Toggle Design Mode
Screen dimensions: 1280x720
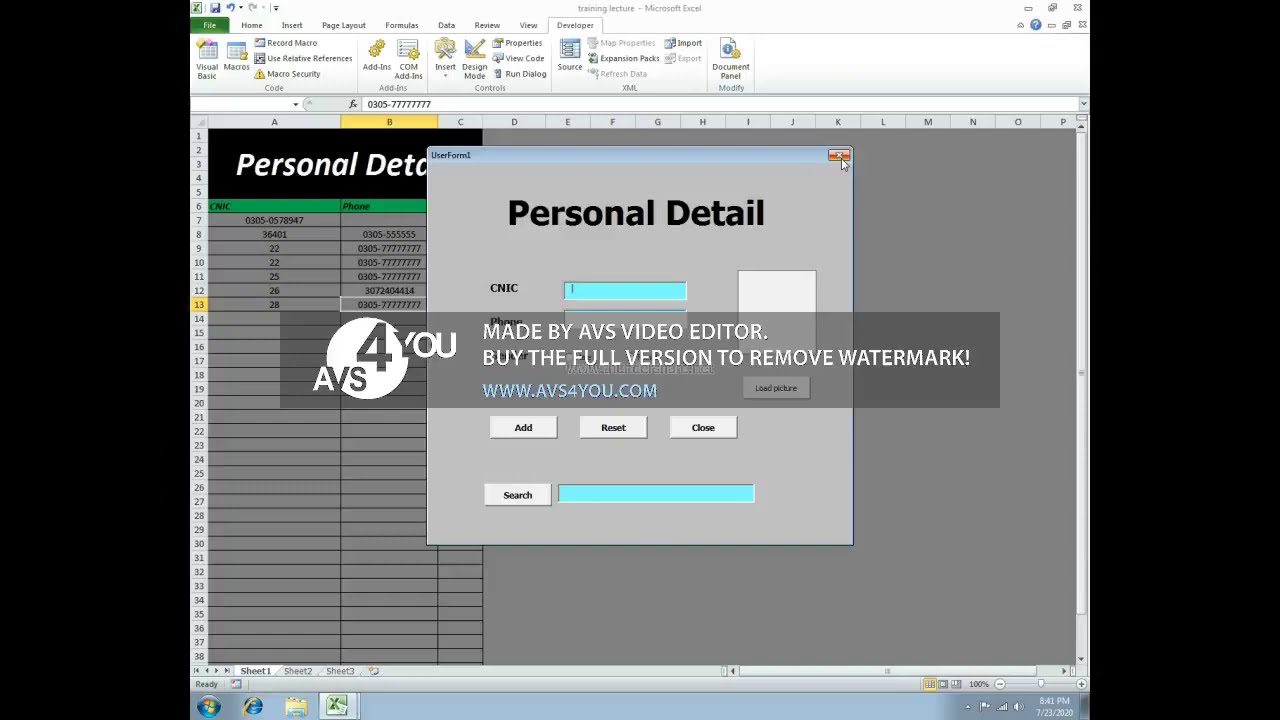point(474,60)
